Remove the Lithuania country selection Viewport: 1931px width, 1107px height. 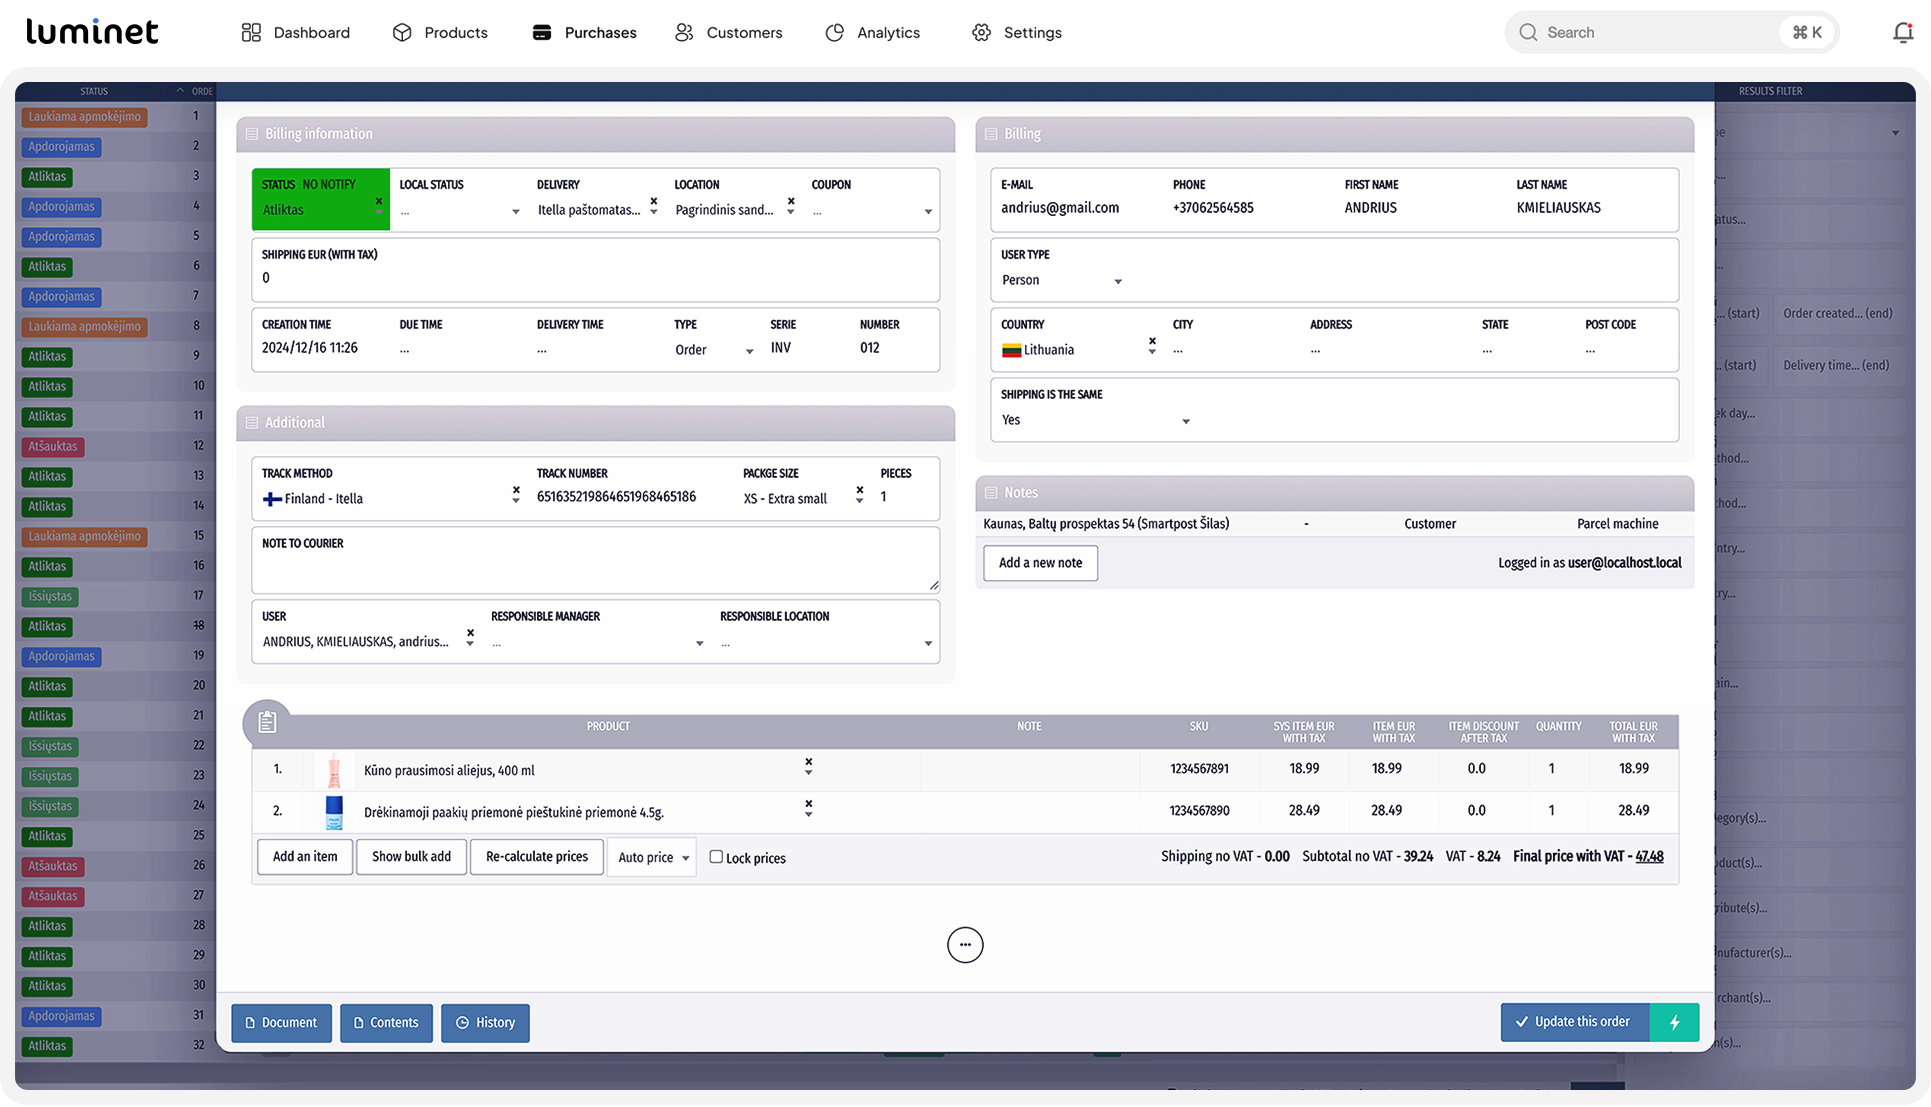tap(1152, 341)
